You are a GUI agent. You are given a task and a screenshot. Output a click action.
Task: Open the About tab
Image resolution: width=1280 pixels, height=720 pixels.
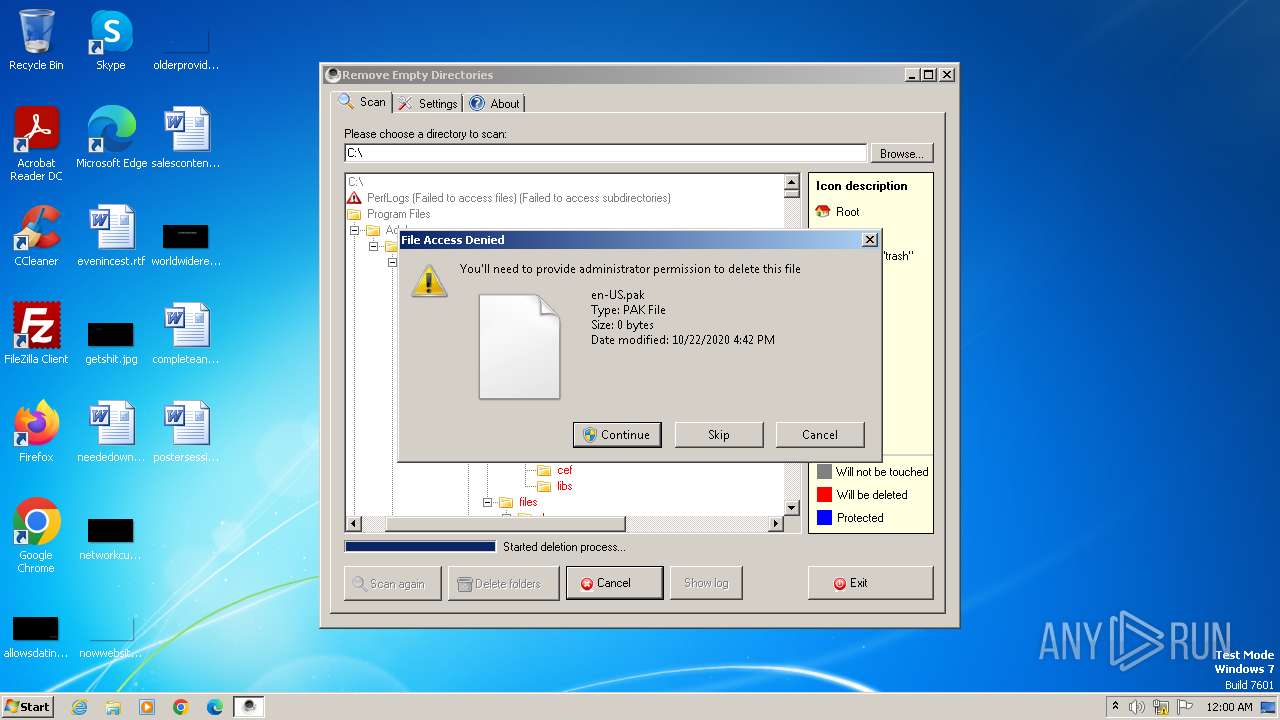(x=494, y=103)
